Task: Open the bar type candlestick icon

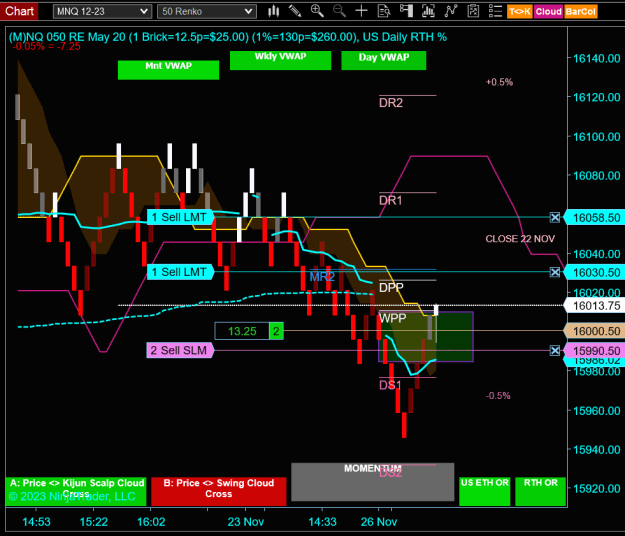Action: point(273,11)
